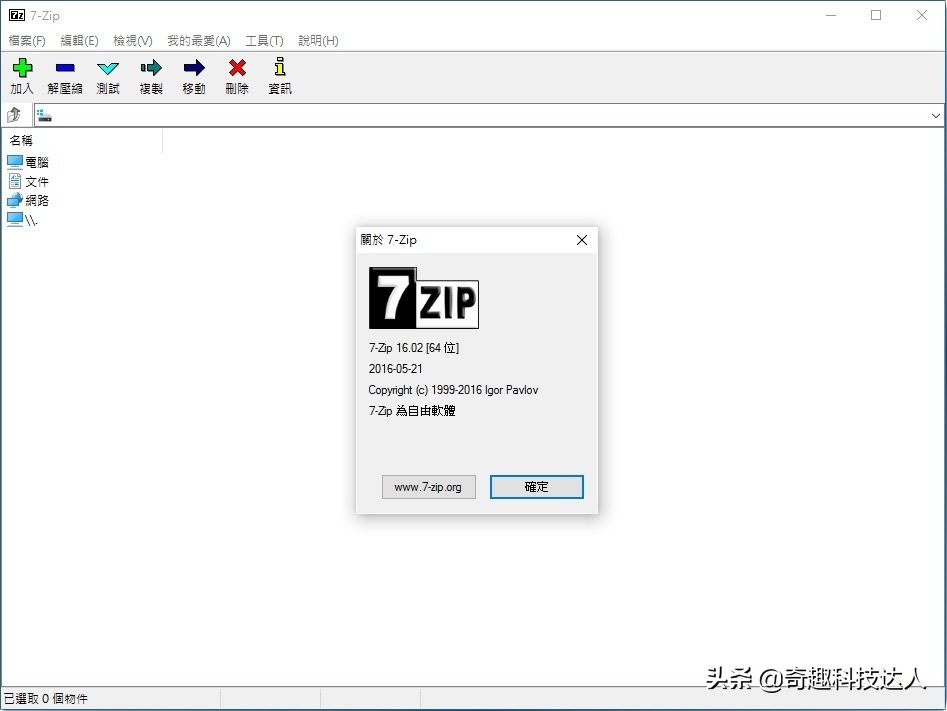The height and width of the screenshot is (711, 947).
Task: Click the 2016-05-21 date text
Action: pyautogui.click(x=396, y=368)
